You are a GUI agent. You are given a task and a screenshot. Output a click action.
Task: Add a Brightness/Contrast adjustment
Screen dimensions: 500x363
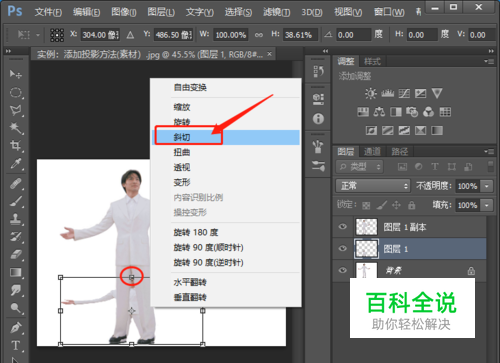(x=371, y=93)
